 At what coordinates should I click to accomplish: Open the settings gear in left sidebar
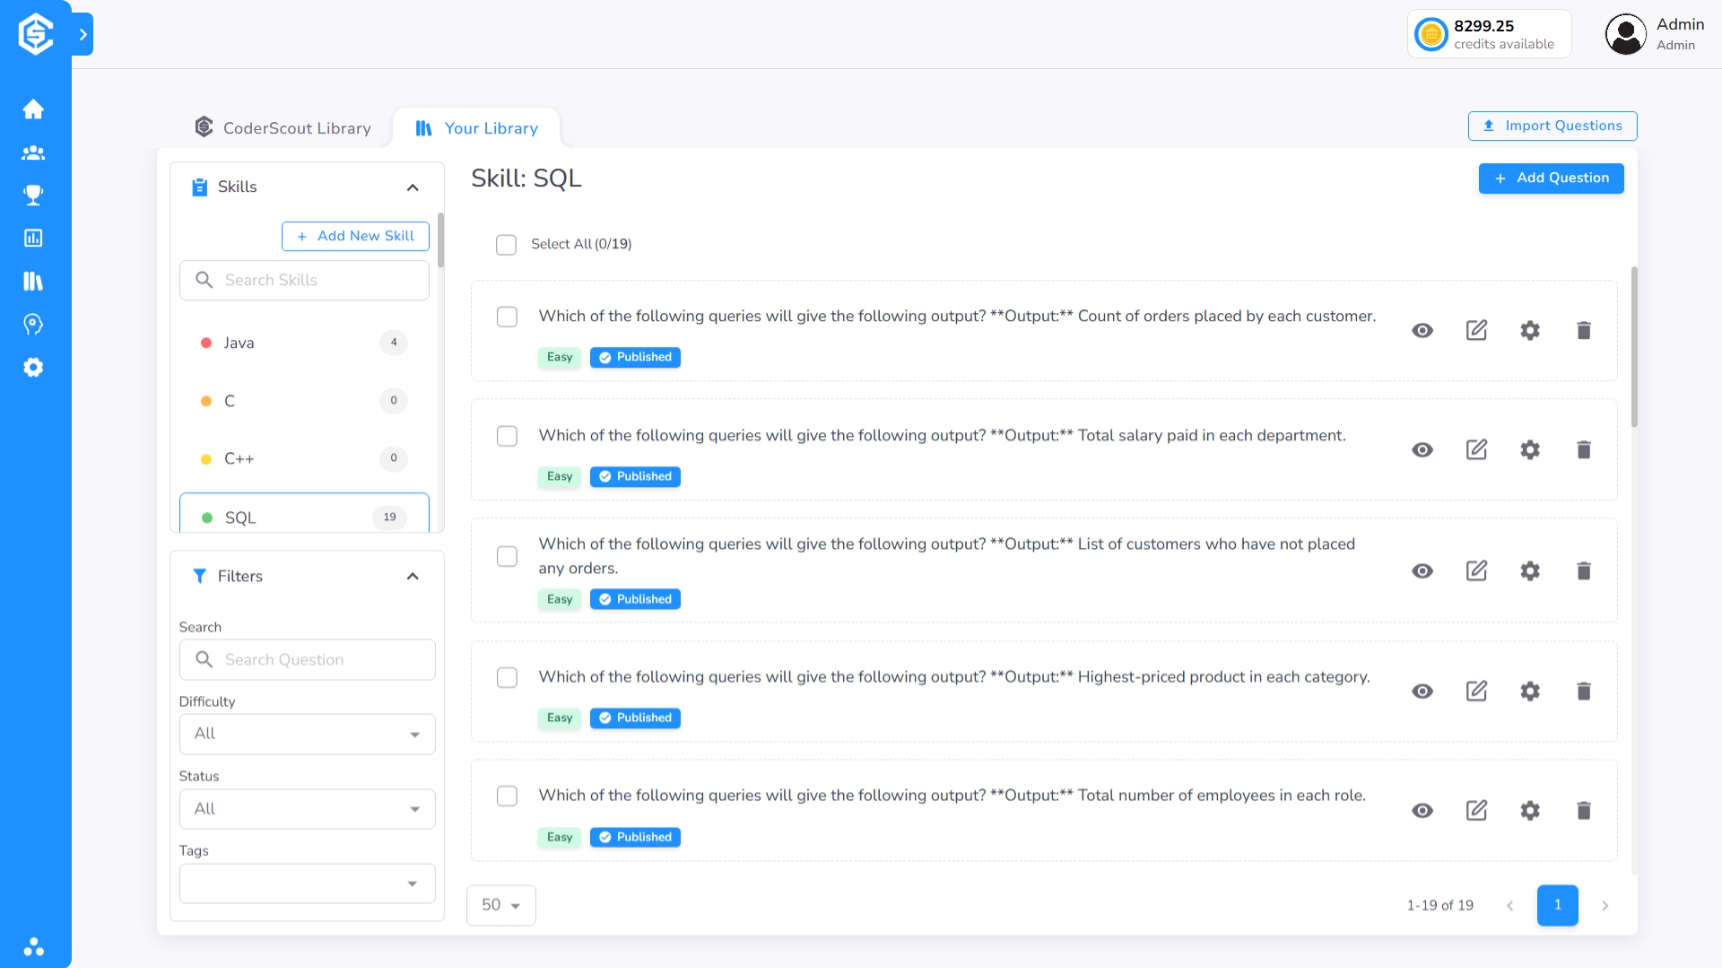click(33, 367)
